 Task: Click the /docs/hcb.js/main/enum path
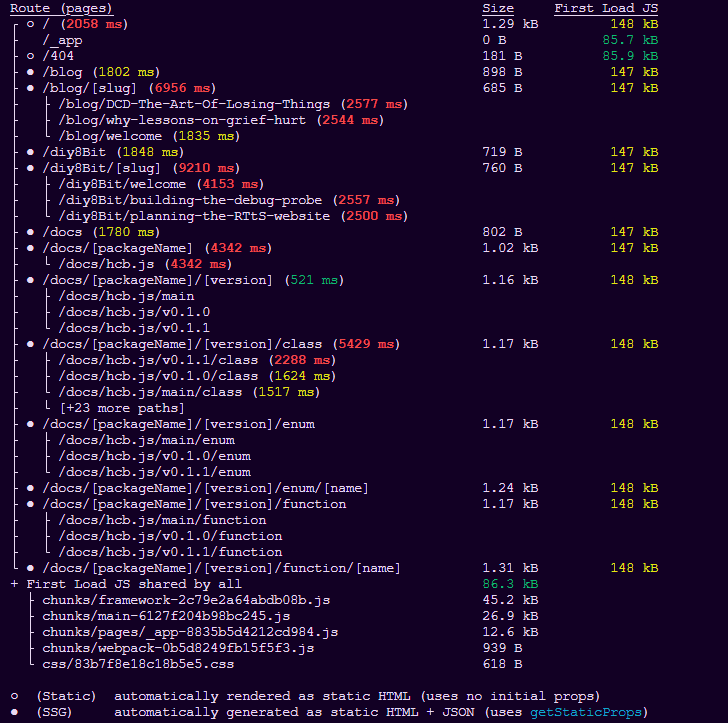(x=147, y=440)
